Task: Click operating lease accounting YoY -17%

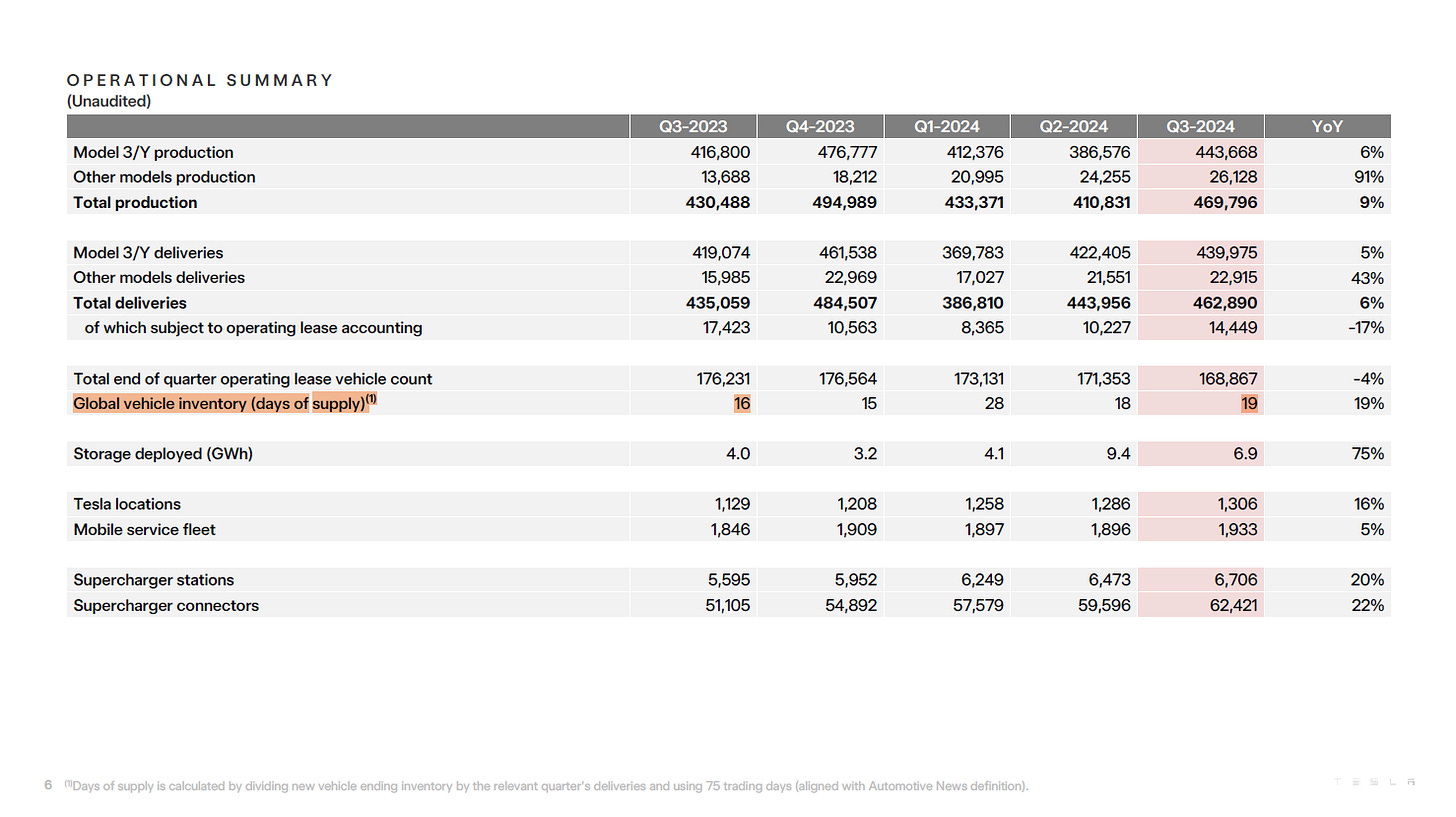Action: [x=1364, y=327]
